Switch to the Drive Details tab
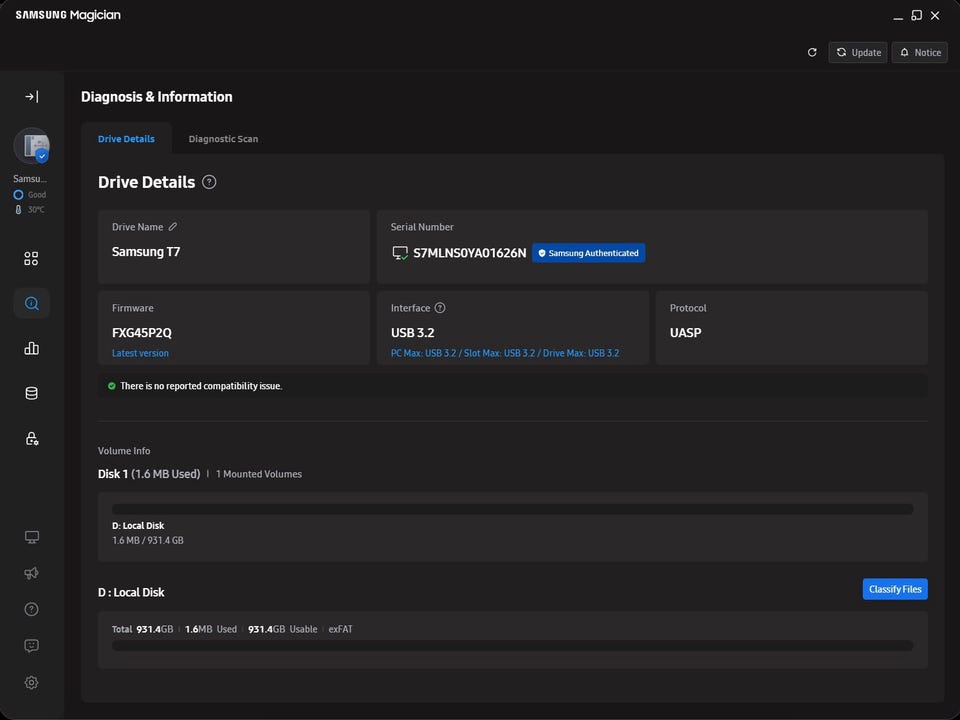The width and height of the screenshot is (960, 720). pyautogui.click(x=126, y=139)
